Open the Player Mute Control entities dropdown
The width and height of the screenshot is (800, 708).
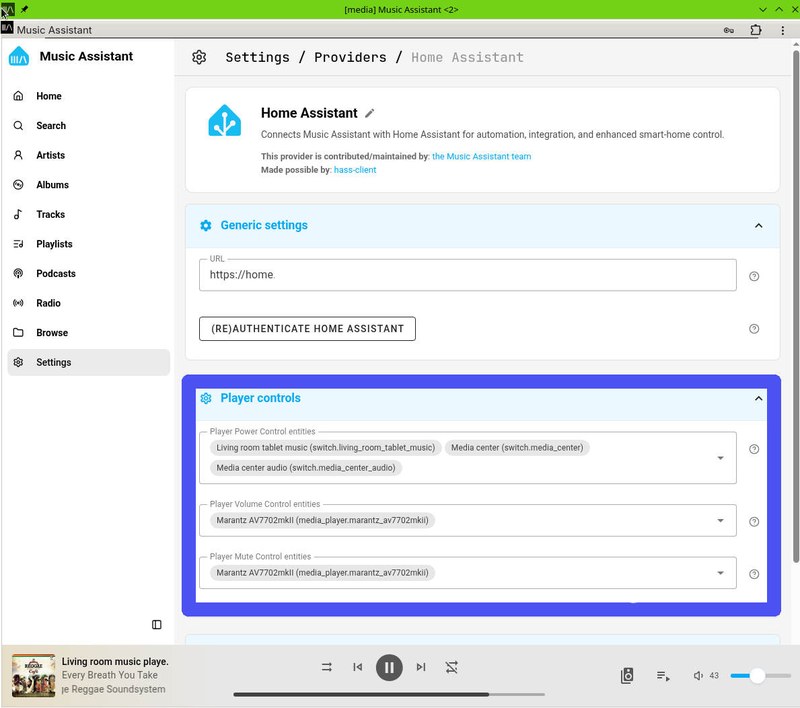click(x=721, y=573)
